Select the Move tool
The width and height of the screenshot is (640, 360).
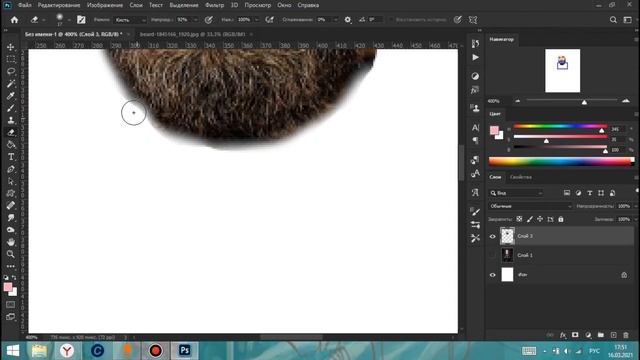(x=11, y=47)
